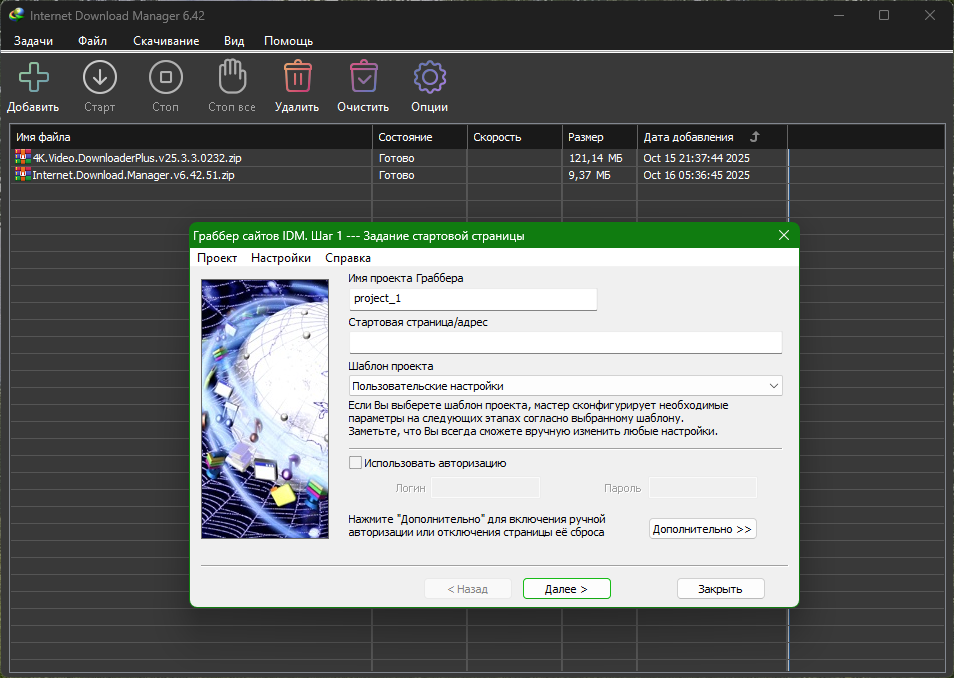
Task: Open the Настройки menu in grabber dialog
Action: click(281, 258)
